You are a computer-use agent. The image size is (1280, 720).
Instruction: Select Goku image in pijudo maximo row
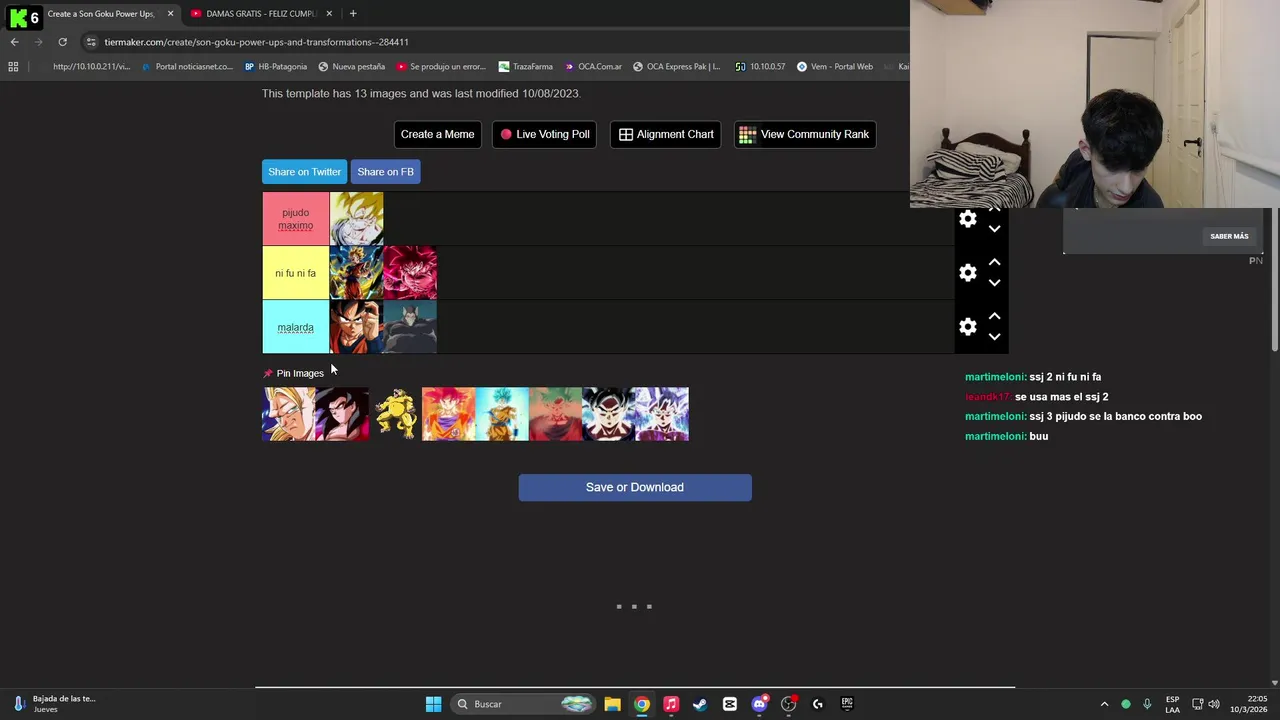tap(356, 219)
